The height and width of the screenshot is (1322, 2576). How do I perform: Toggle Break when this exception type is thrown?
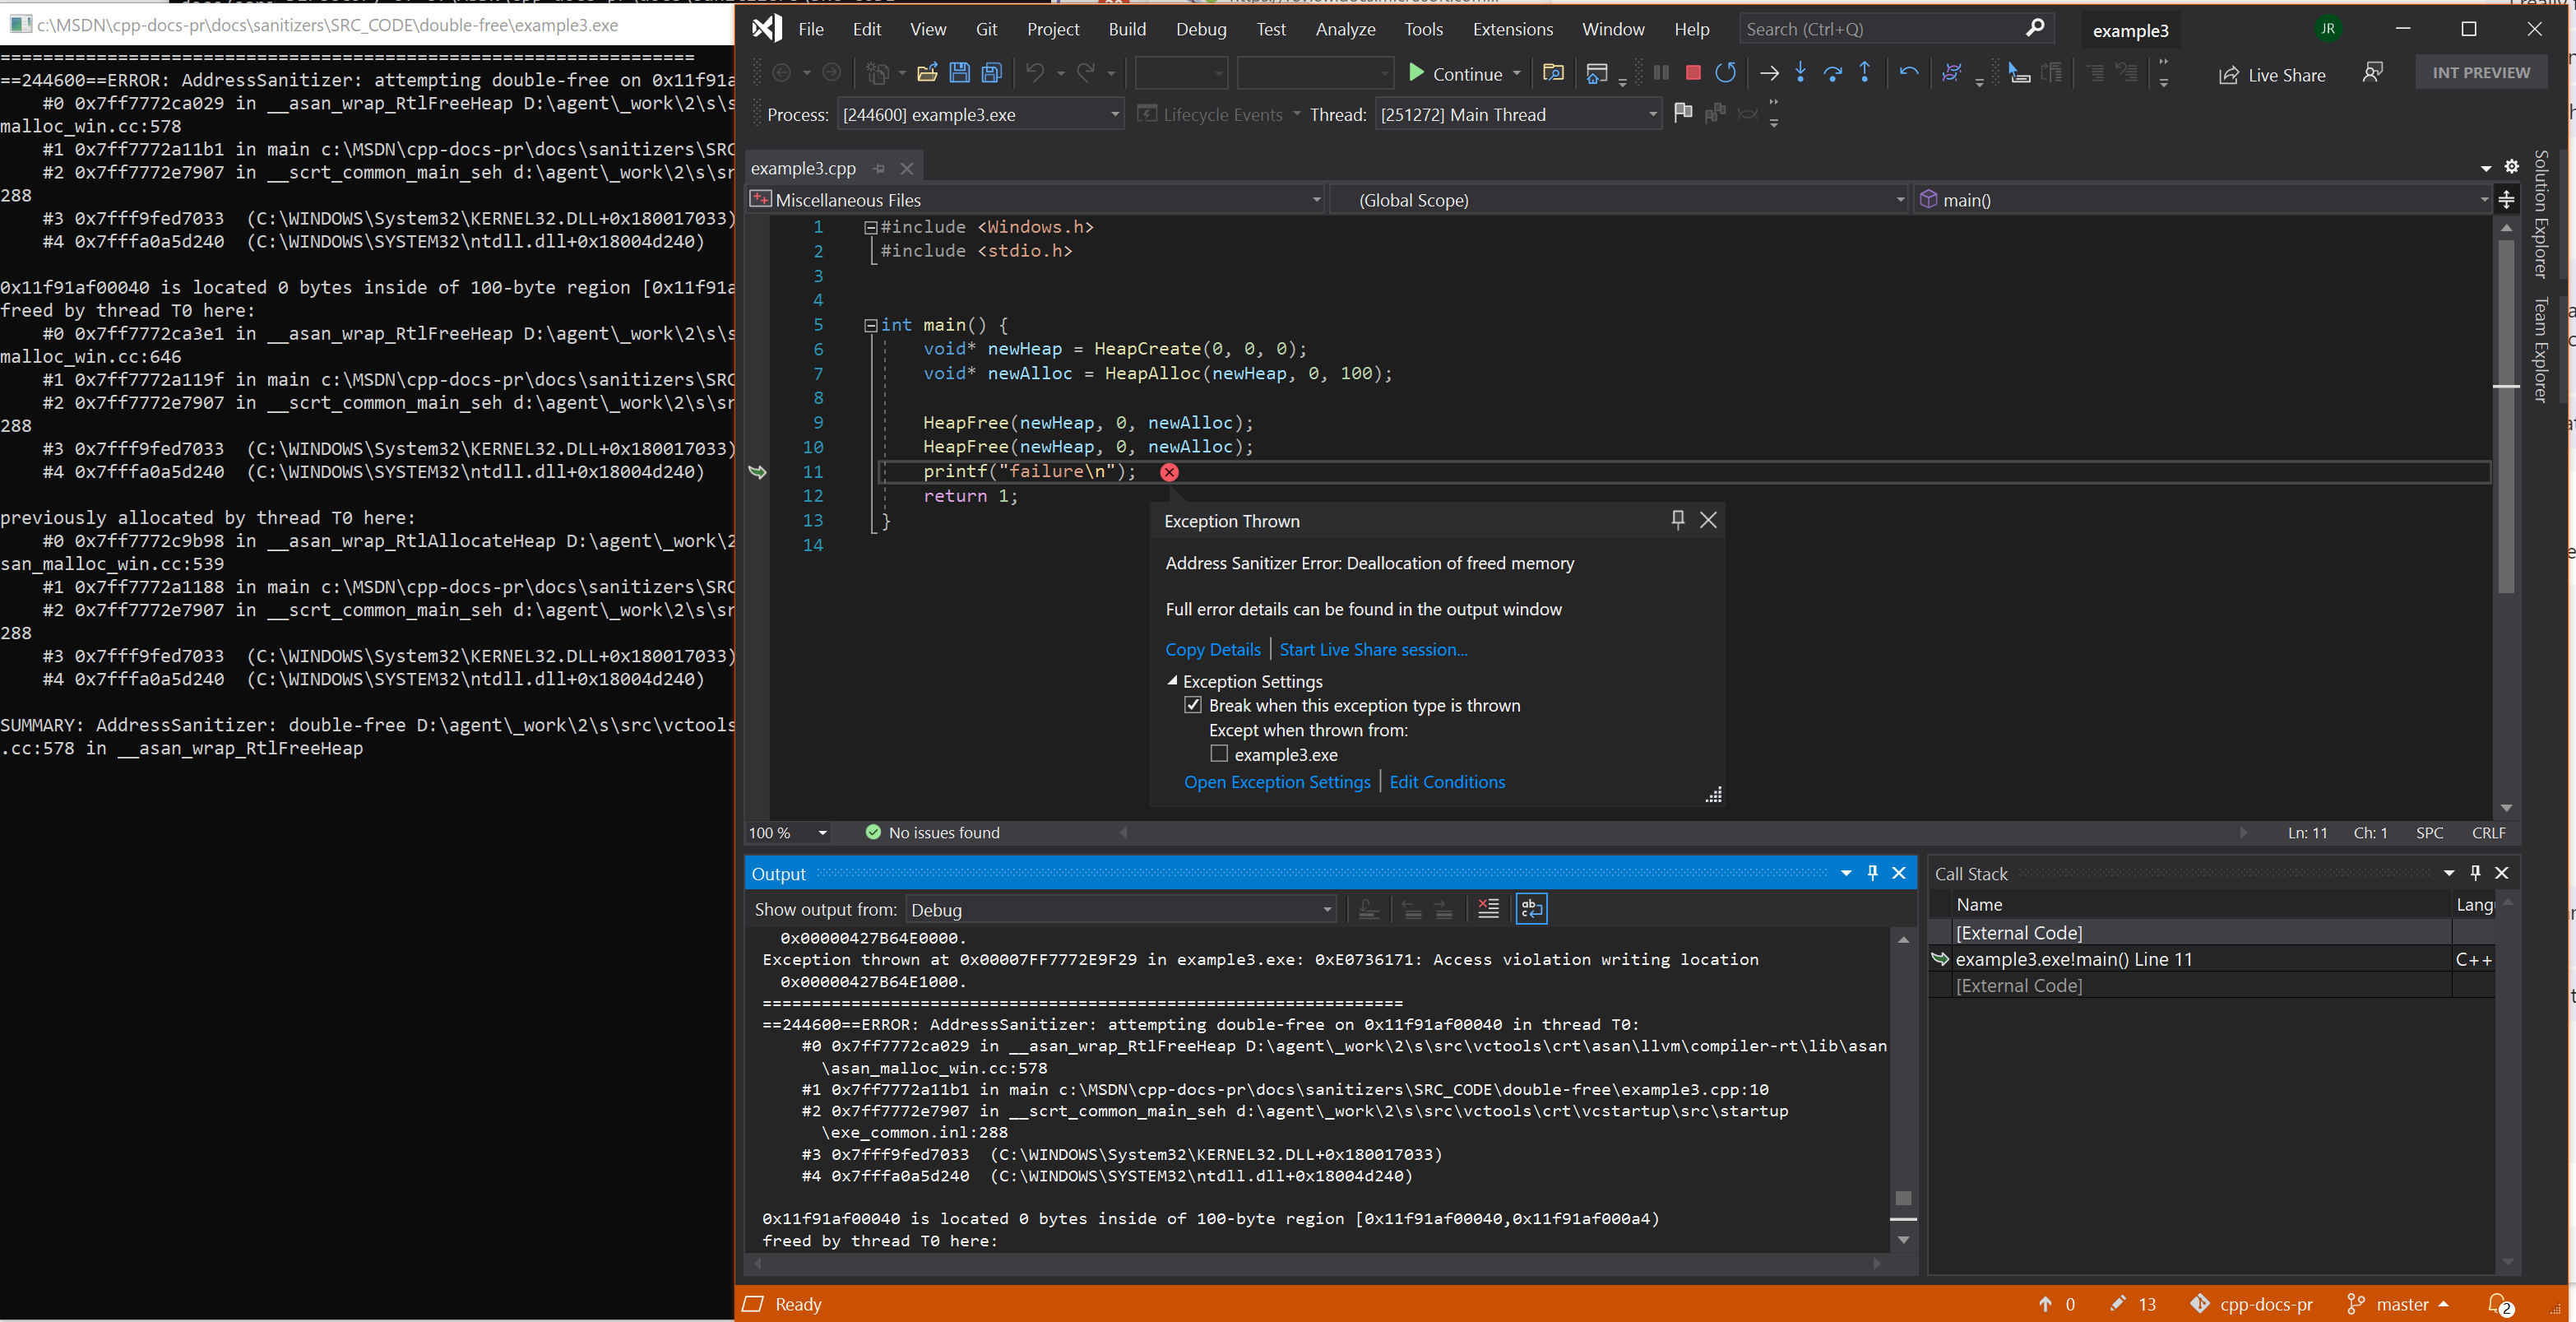[x=1192, y=705]
